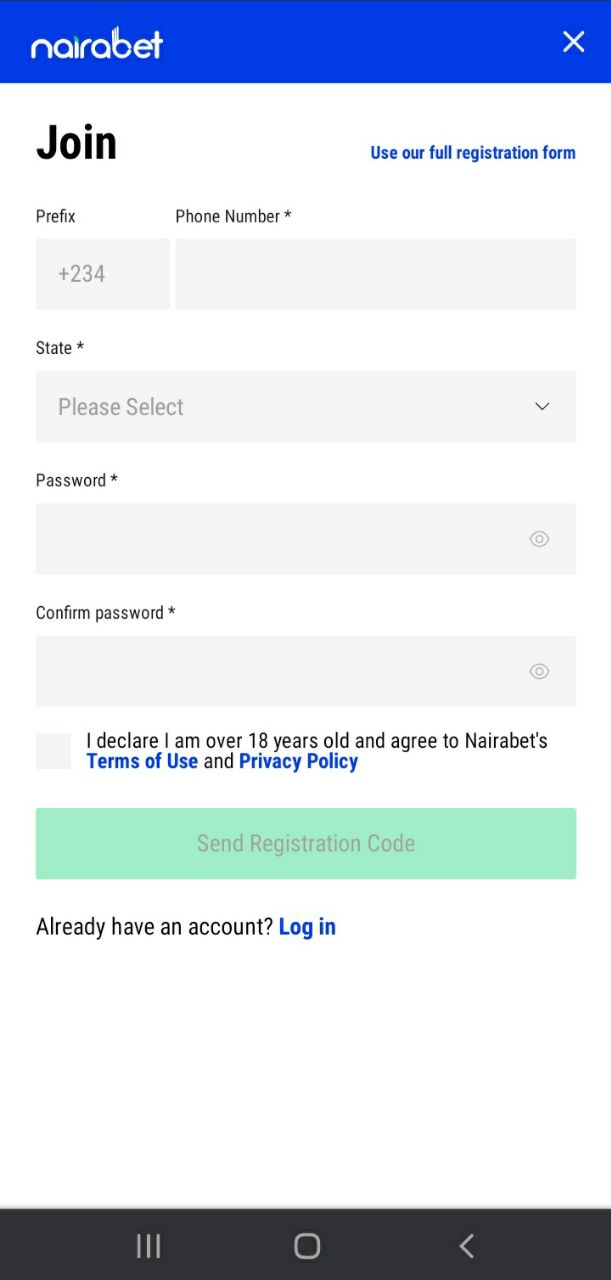Check the over 18 declaration checkbox
Viewport: 611px width, 1280px height.
[x=54, y=751]
